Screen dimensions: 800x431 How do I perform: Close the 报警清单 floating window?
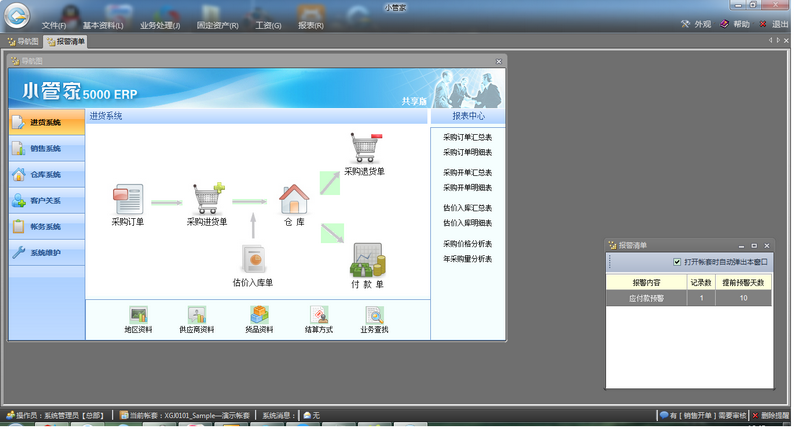(x=766, y=246)
